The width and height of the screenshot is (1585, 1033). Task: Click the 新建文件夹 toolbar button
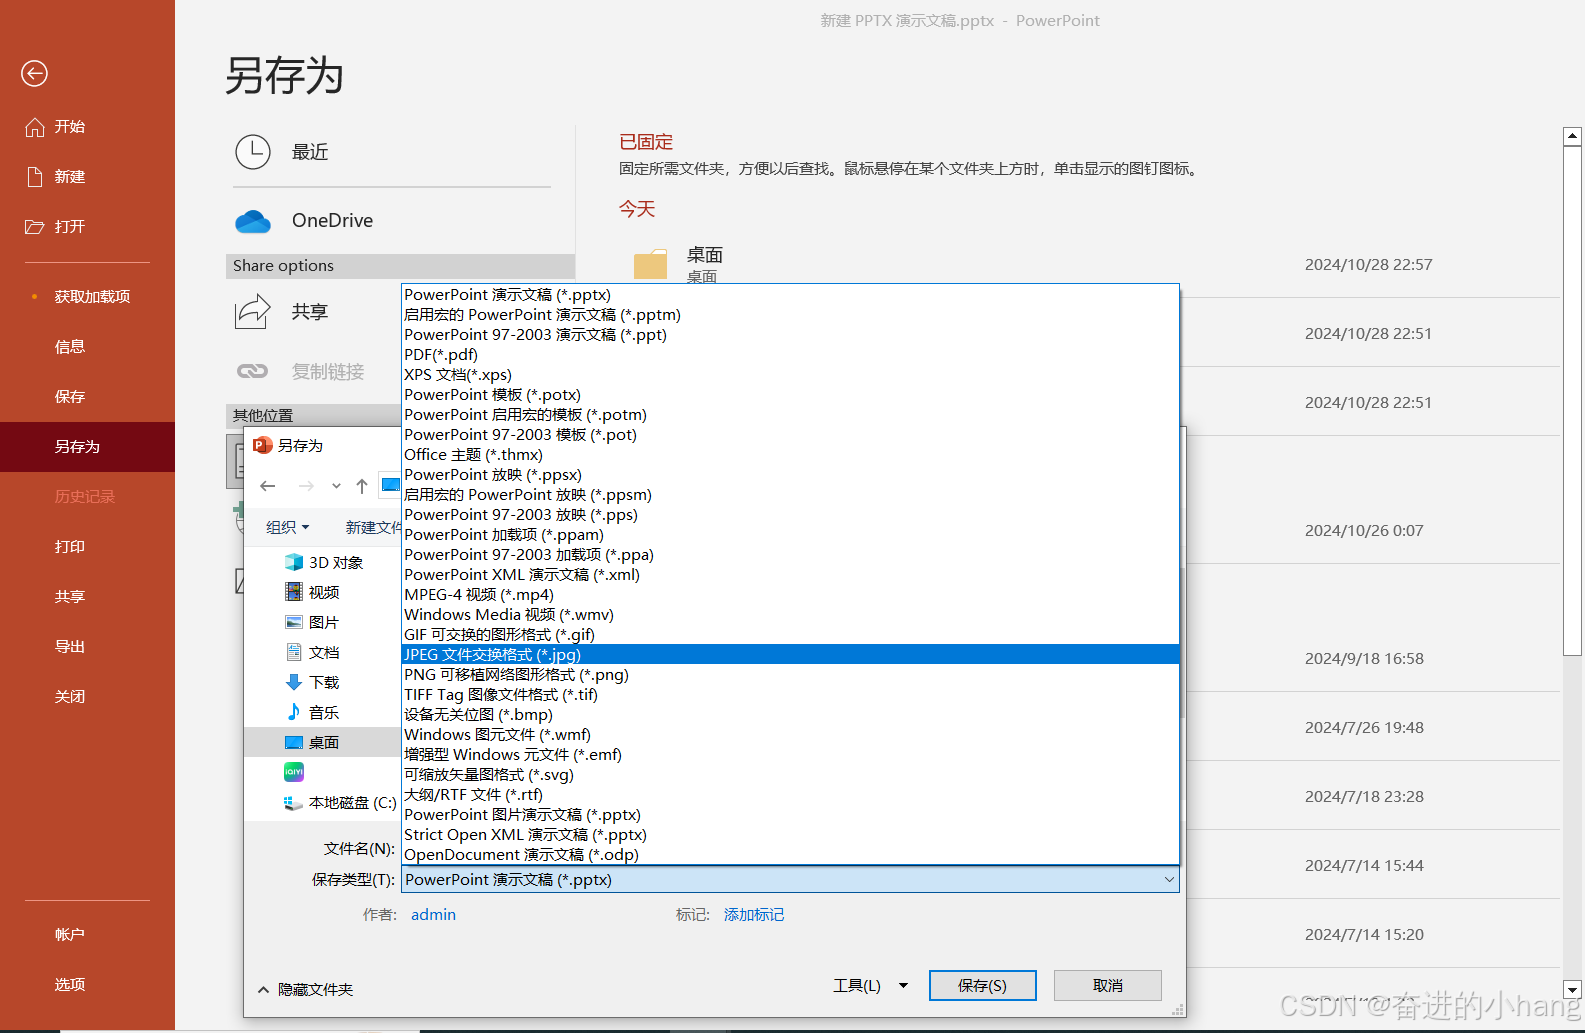pos(373,527)
